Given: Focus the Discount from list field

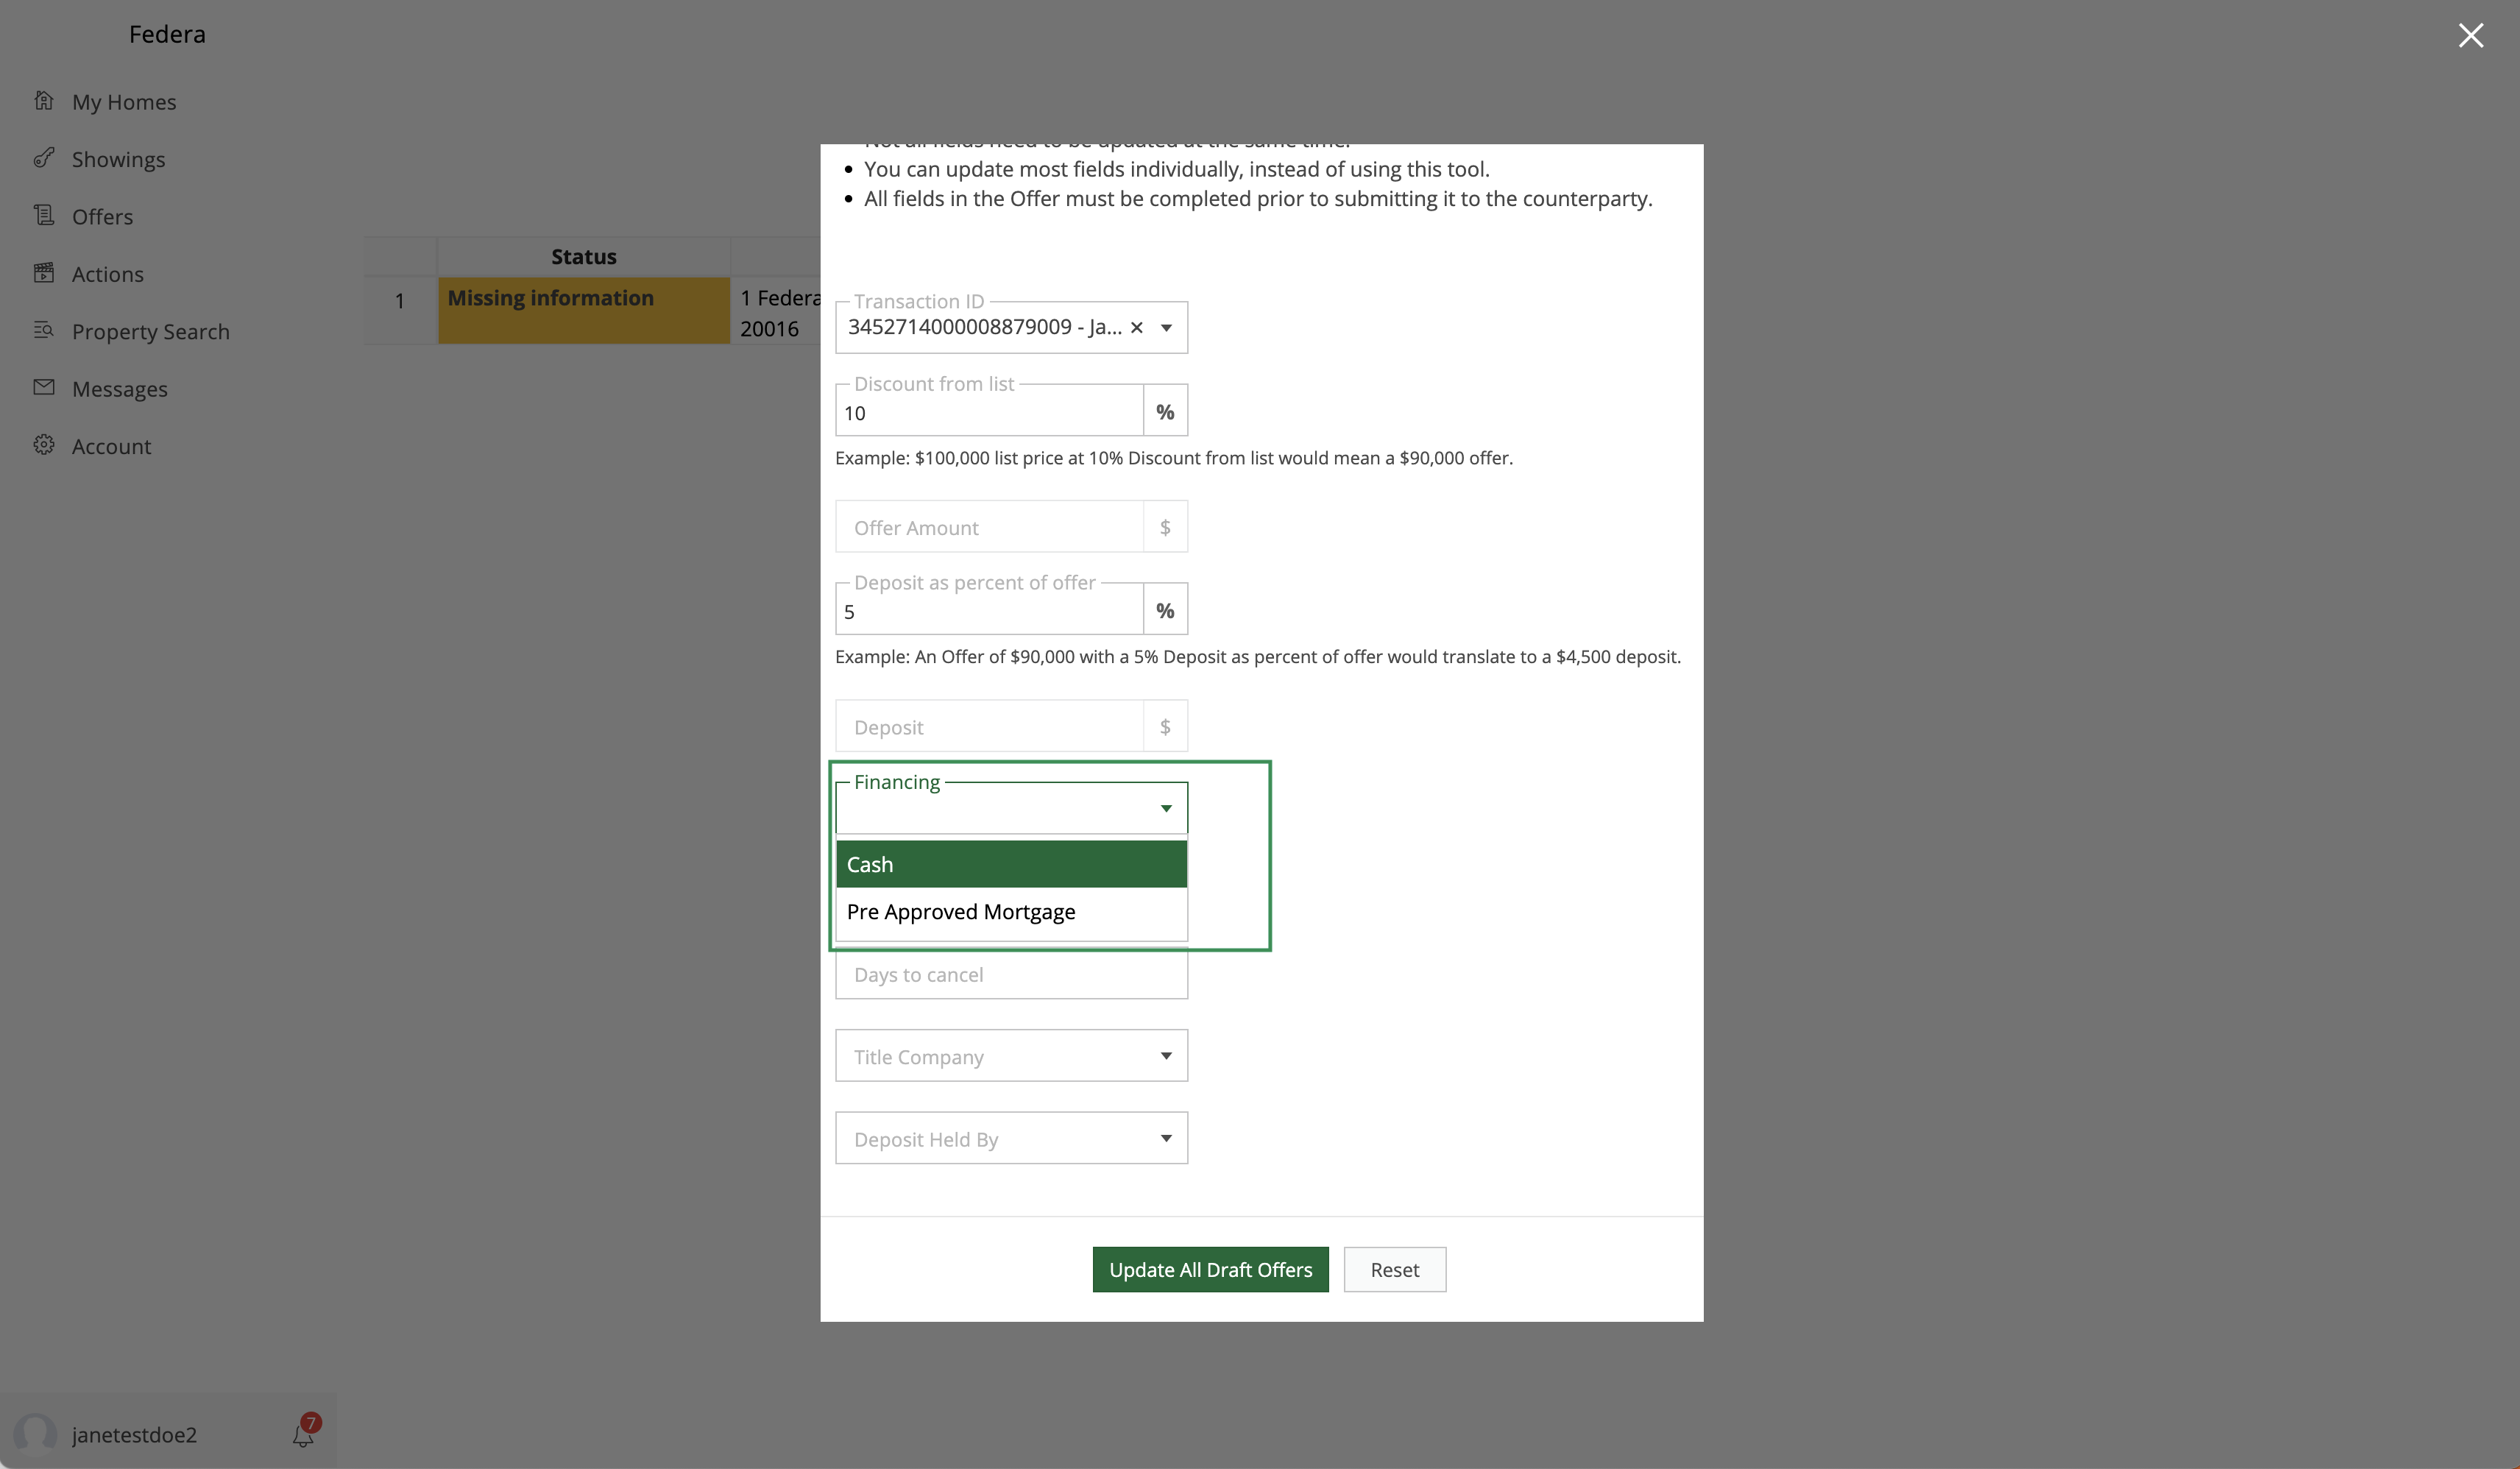Looking at the screenshot, I should pyautogui.click(x=989, y=412).
